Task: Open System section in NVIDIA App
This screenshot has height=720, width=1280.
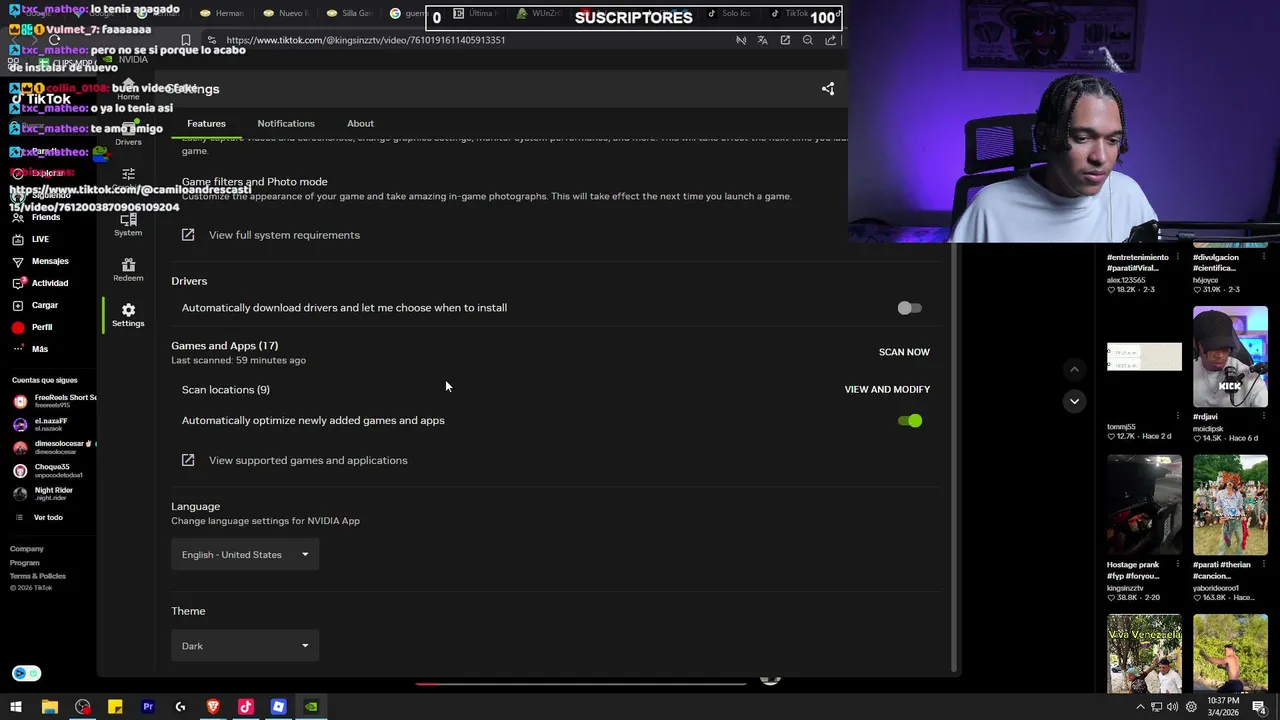Action: pos(128,225)
